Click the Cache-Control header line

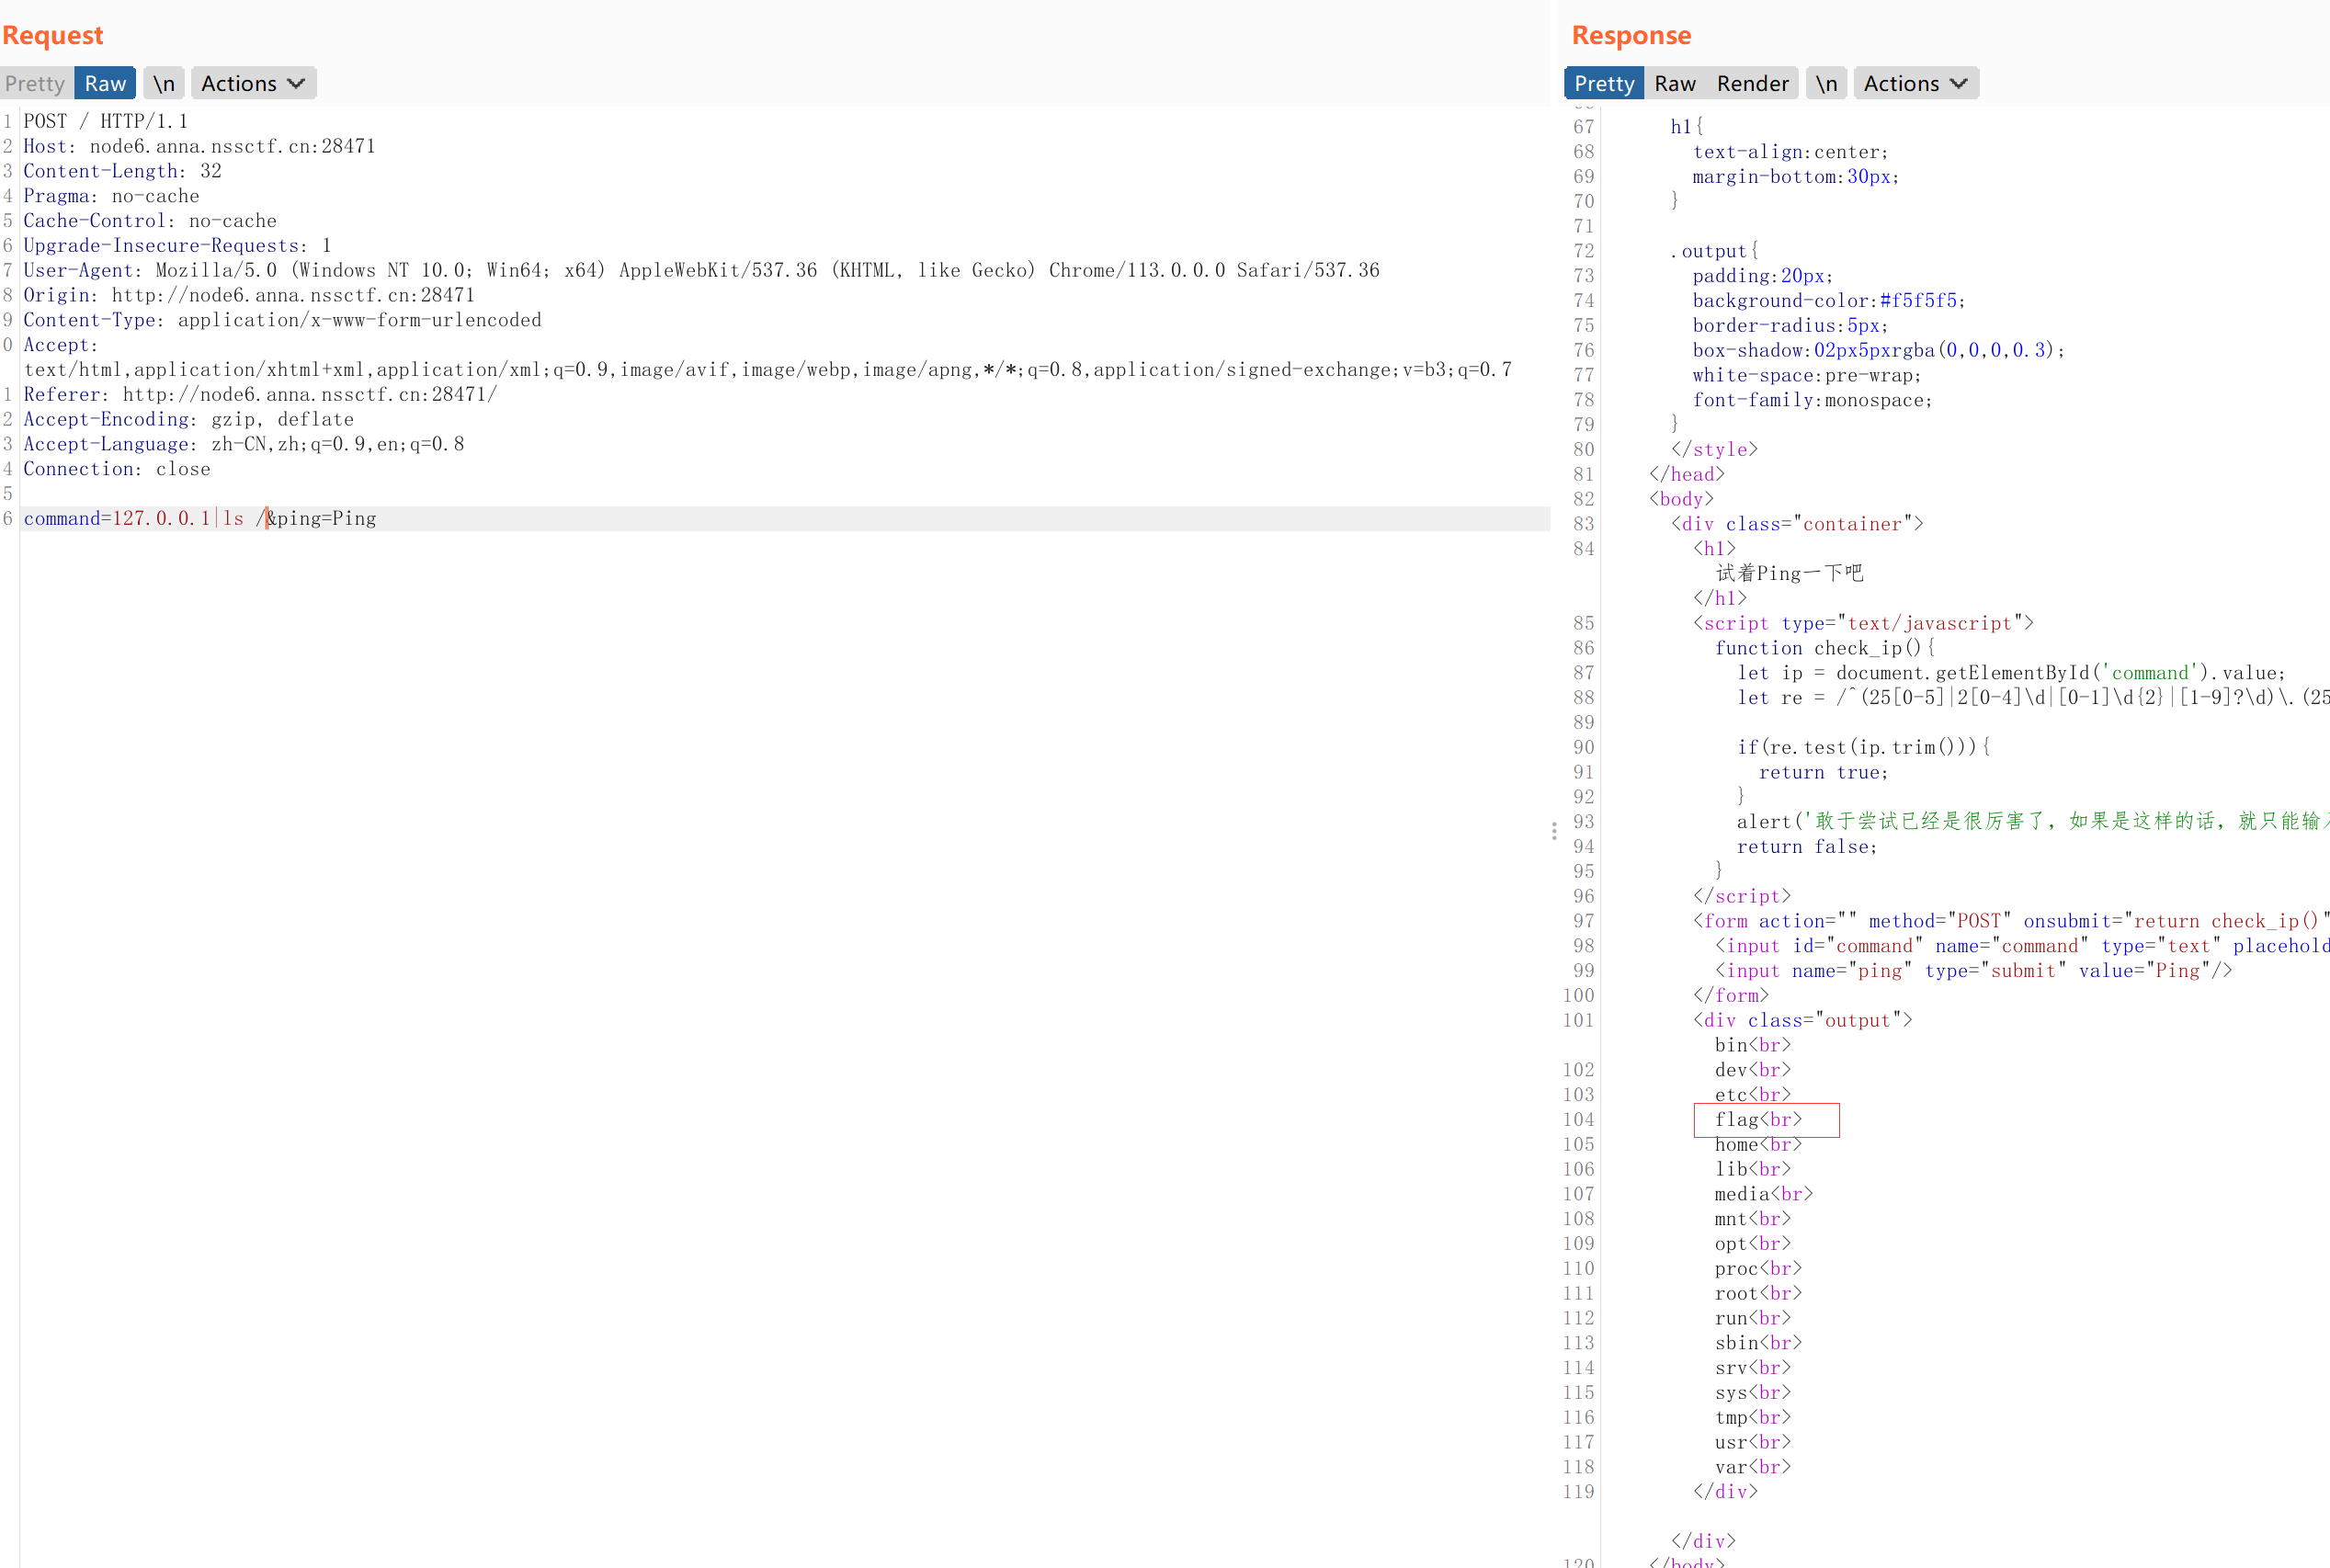pos(150,221)
